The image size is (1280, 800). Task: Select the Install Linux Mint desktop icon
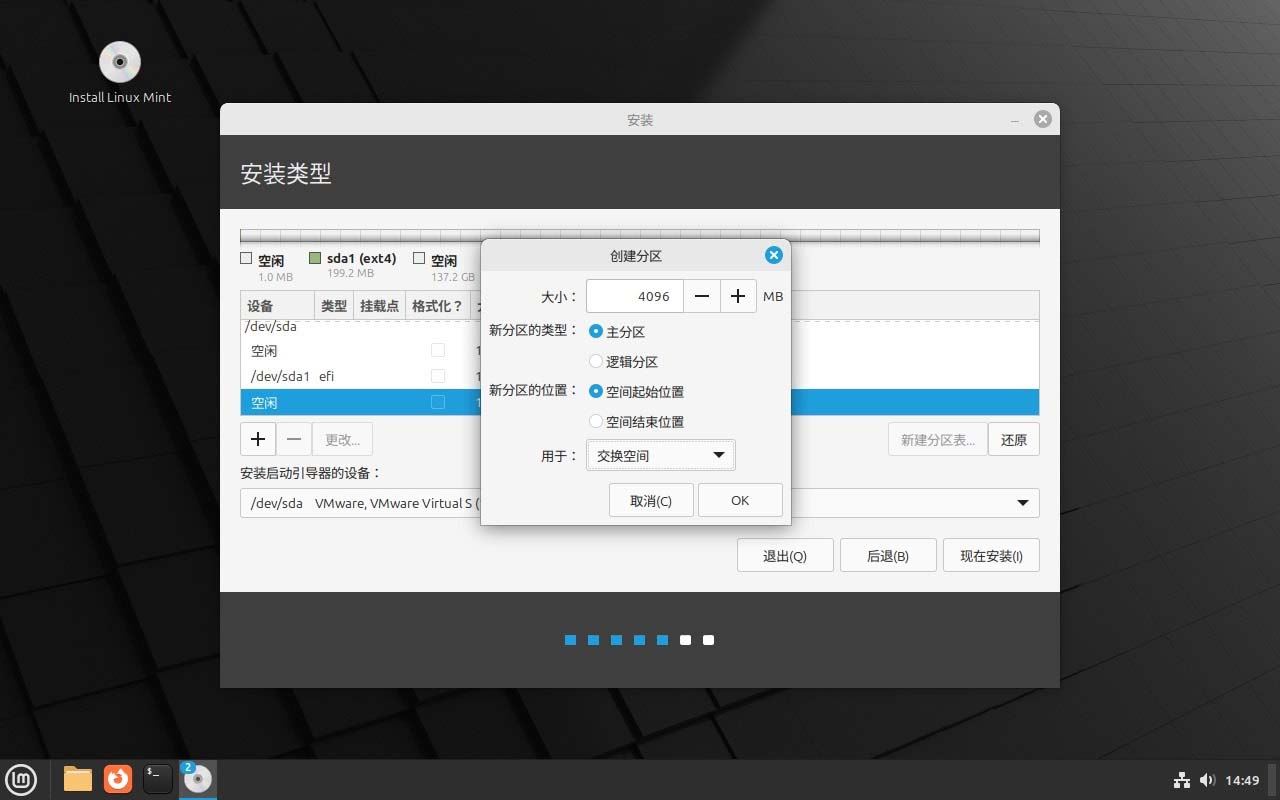point(119,60)
